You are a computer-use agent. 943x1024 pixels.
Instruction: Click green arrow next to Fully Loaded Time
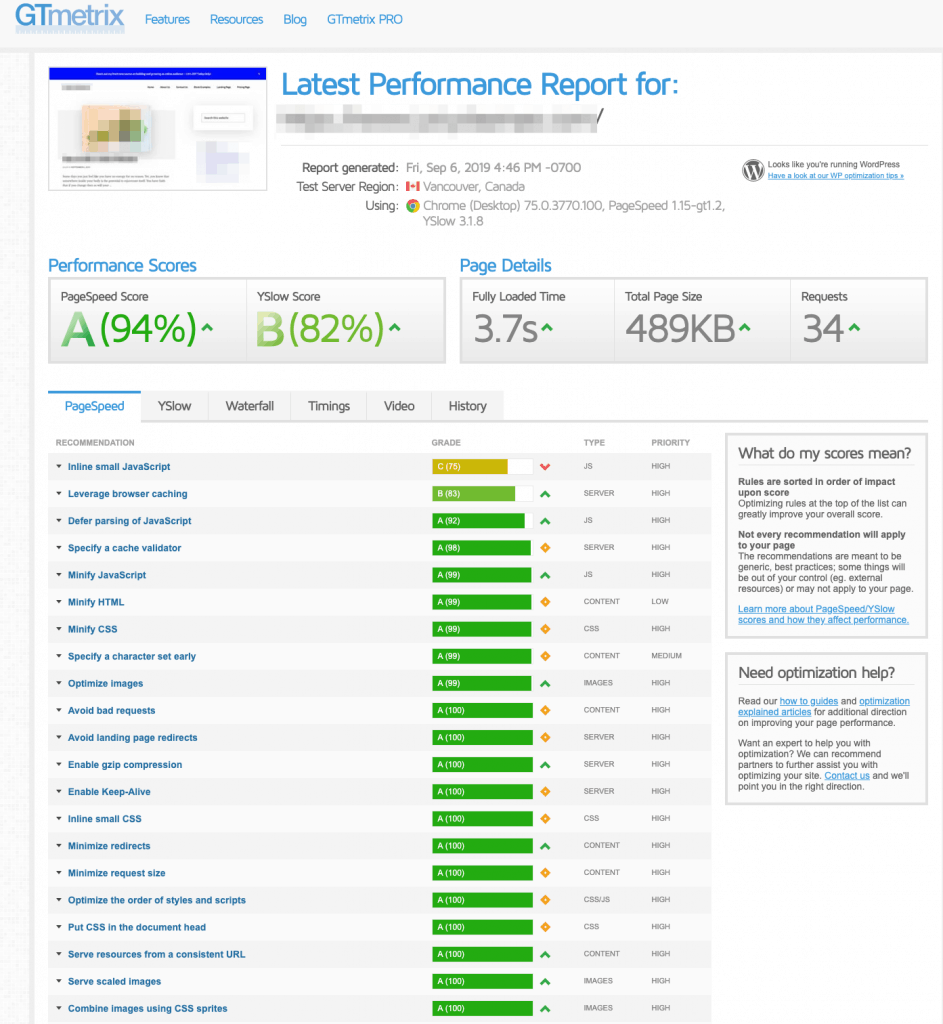click(547, 327)
